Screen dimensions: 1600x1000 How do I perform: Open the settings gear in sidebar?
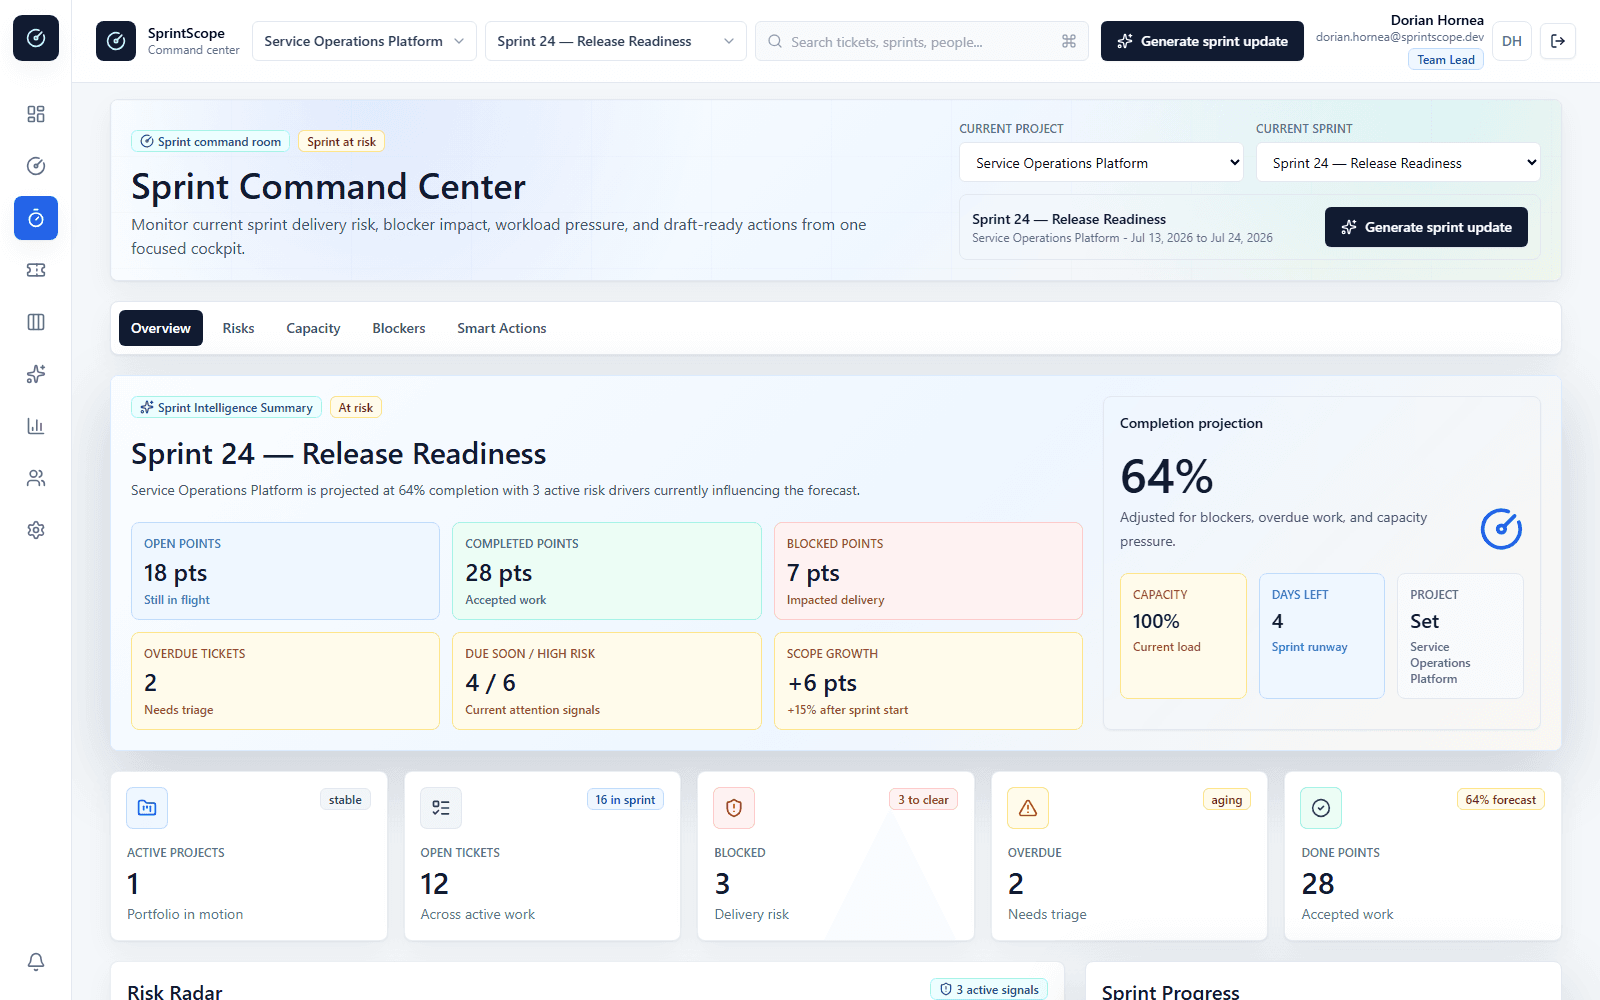pos(36,530)
